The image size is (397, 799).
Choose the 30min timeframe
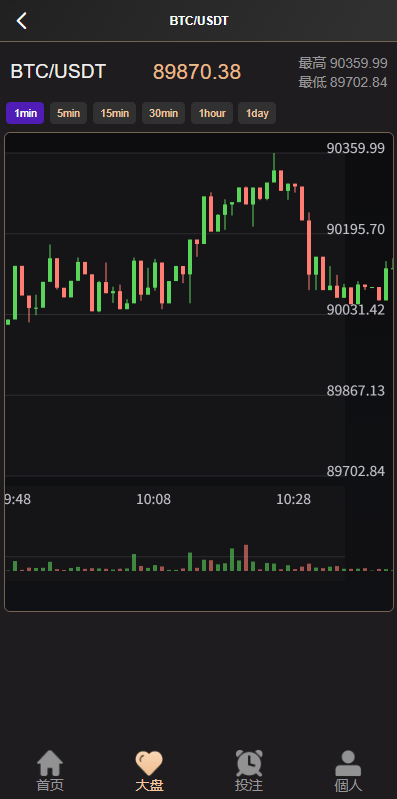pyautogui.click(x=163, y=113)
